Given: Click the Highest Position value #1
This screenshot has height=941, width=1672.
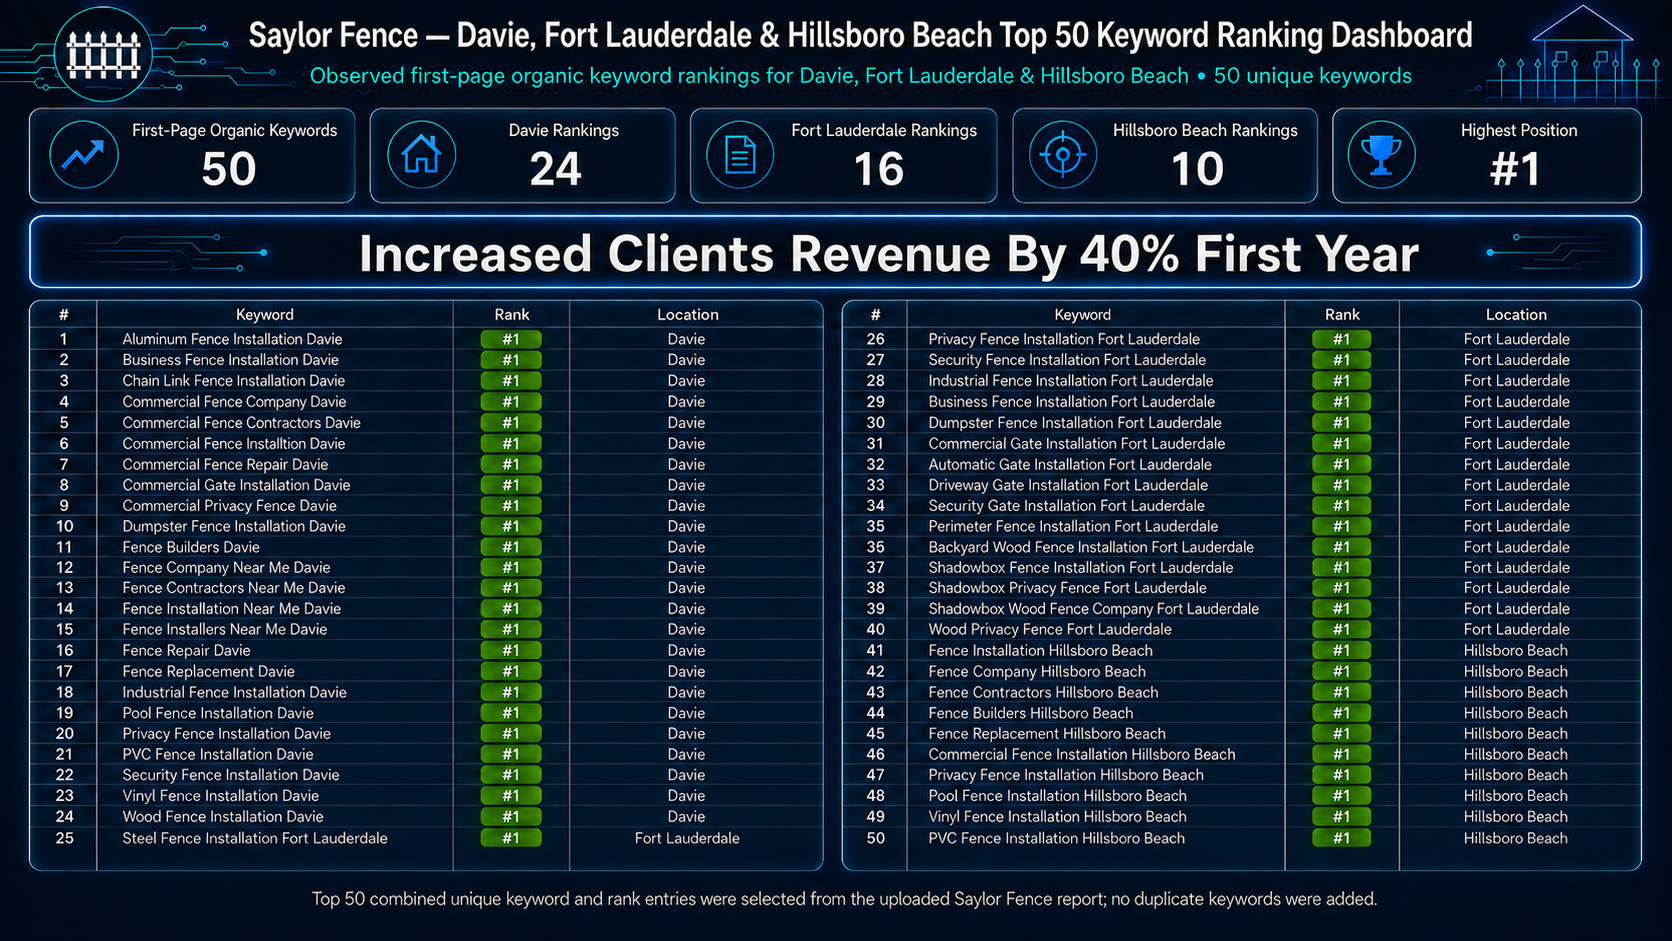Looking at the screenshot, I should [1515, 169].
